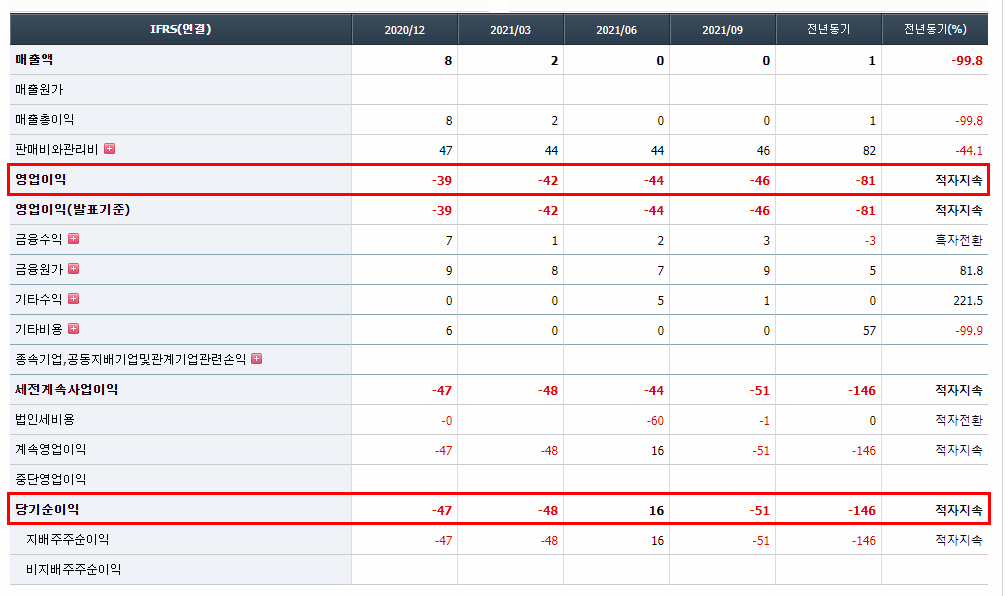Click 법인세비용 value -60 for 2021/06
Viewport: 1005px width, 596px height.
655,421
